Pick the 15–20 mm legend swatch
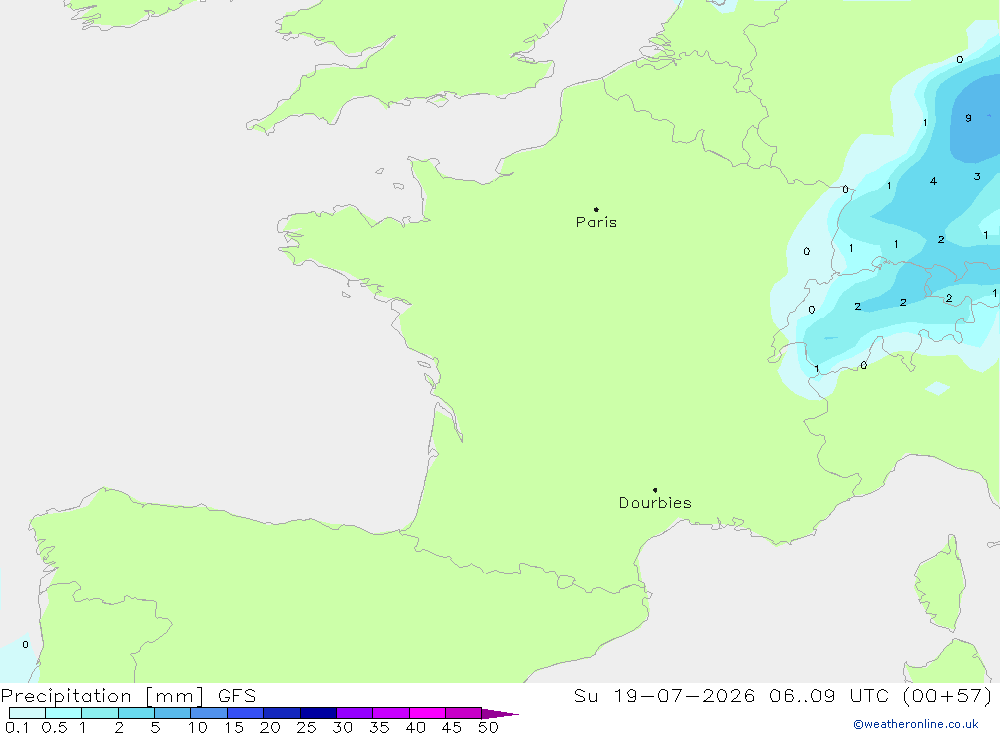Viewport: 1000px width, 733px height. (x=246, y=713)
